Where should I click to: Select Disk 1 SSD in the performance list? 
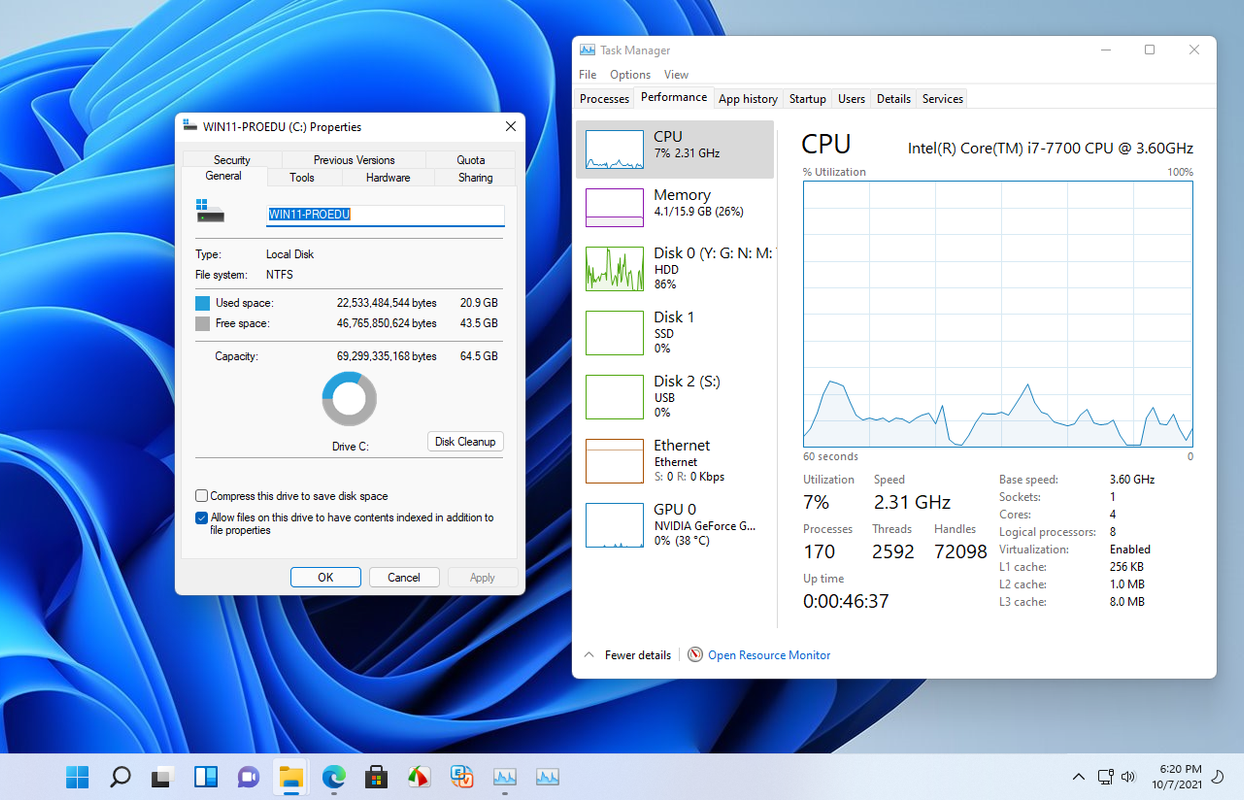675,332
